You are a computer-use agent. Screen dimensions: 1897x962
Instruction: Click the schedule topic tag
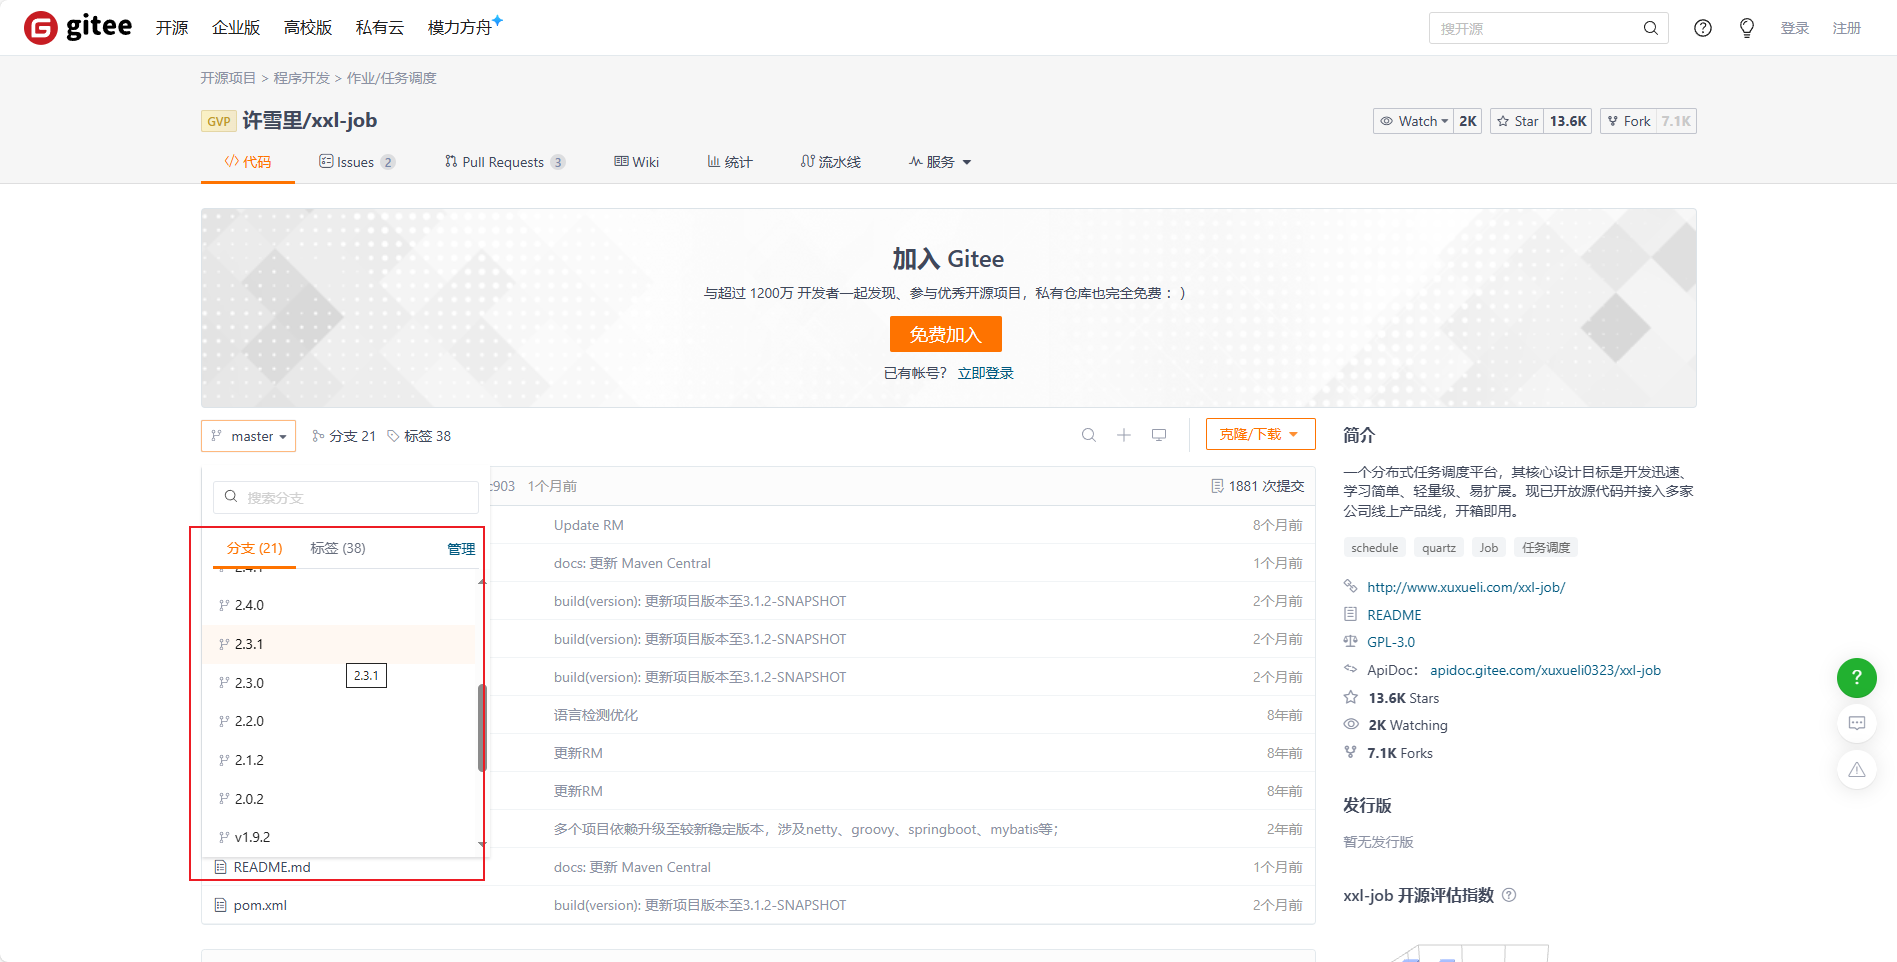coord(1375,548)
